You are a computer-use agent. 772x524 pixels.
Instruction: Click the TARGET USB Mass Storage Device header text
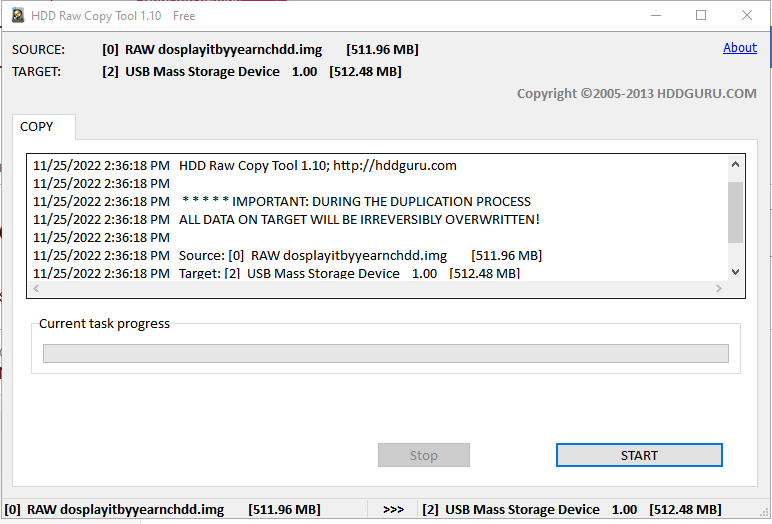202,72
